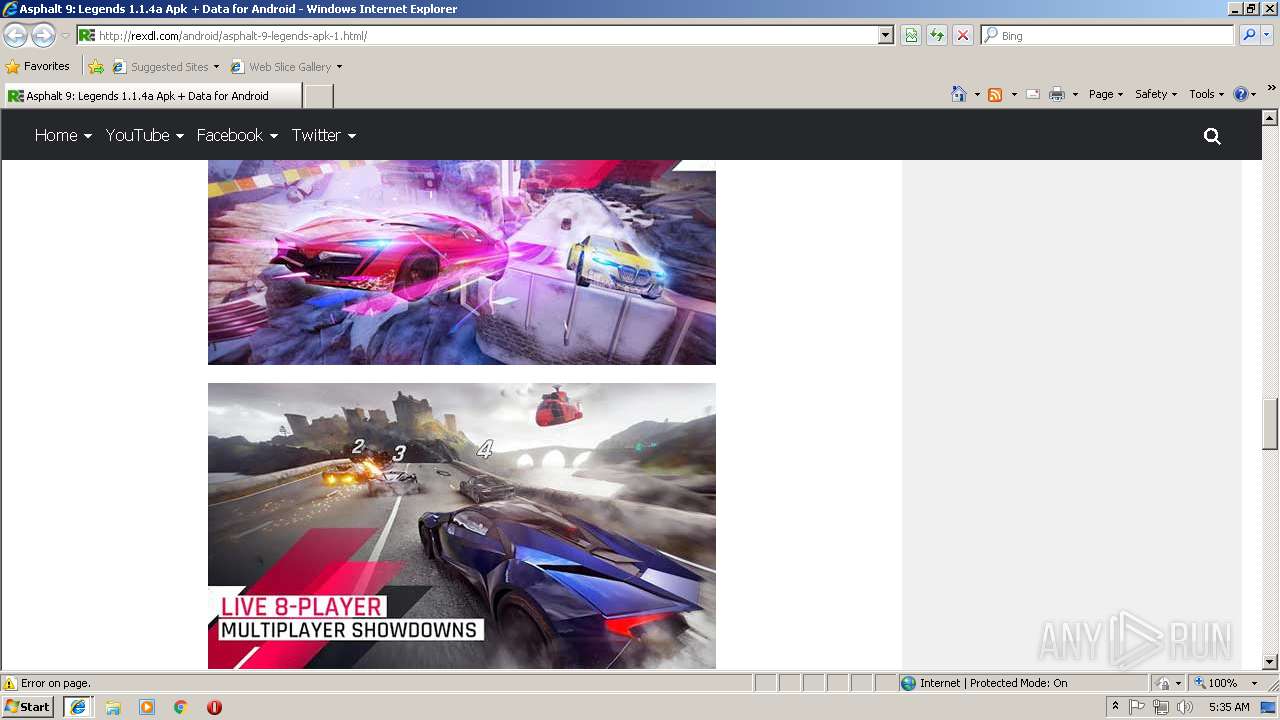Open the Tools menu
1280x720 pixels.
point(1206,94)
